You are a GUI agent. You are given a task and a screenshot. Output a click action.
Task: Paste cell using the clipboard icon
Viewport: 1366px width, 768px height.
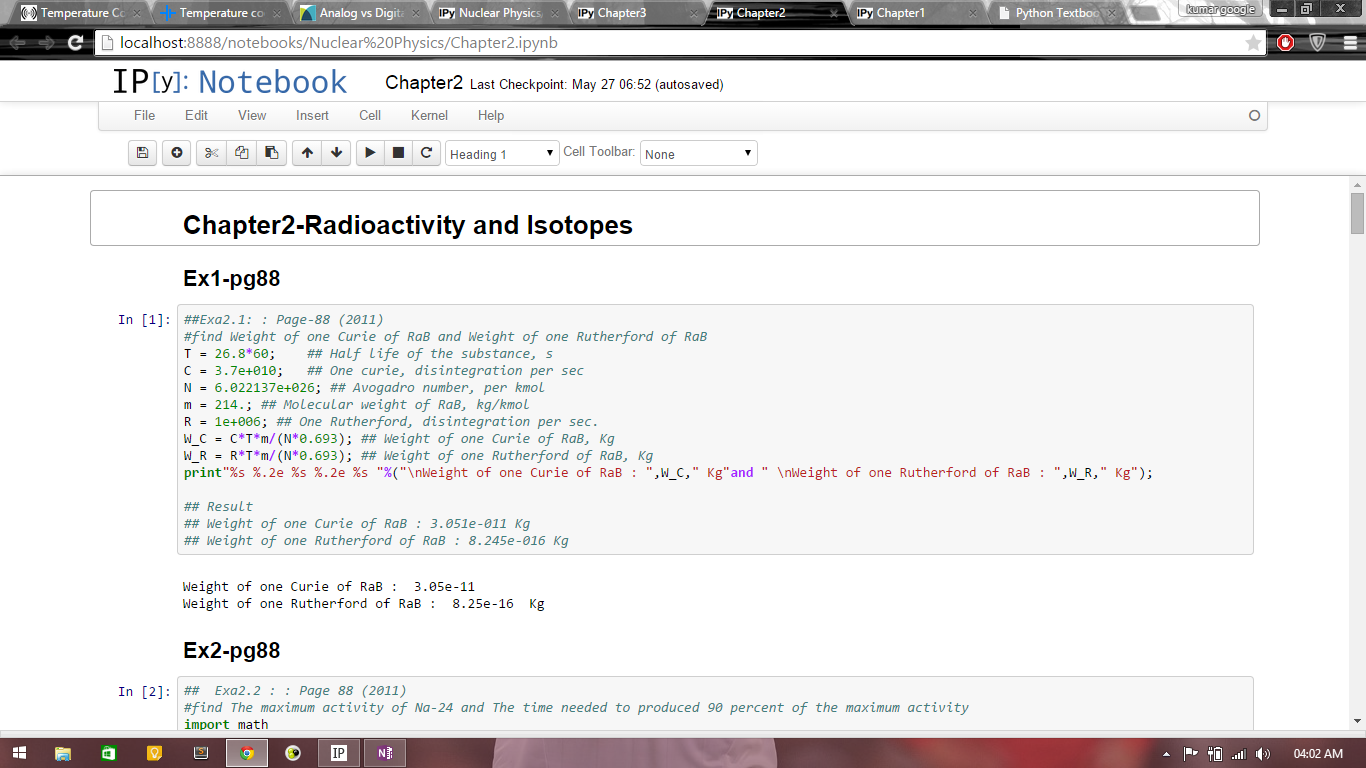[271, 153]
